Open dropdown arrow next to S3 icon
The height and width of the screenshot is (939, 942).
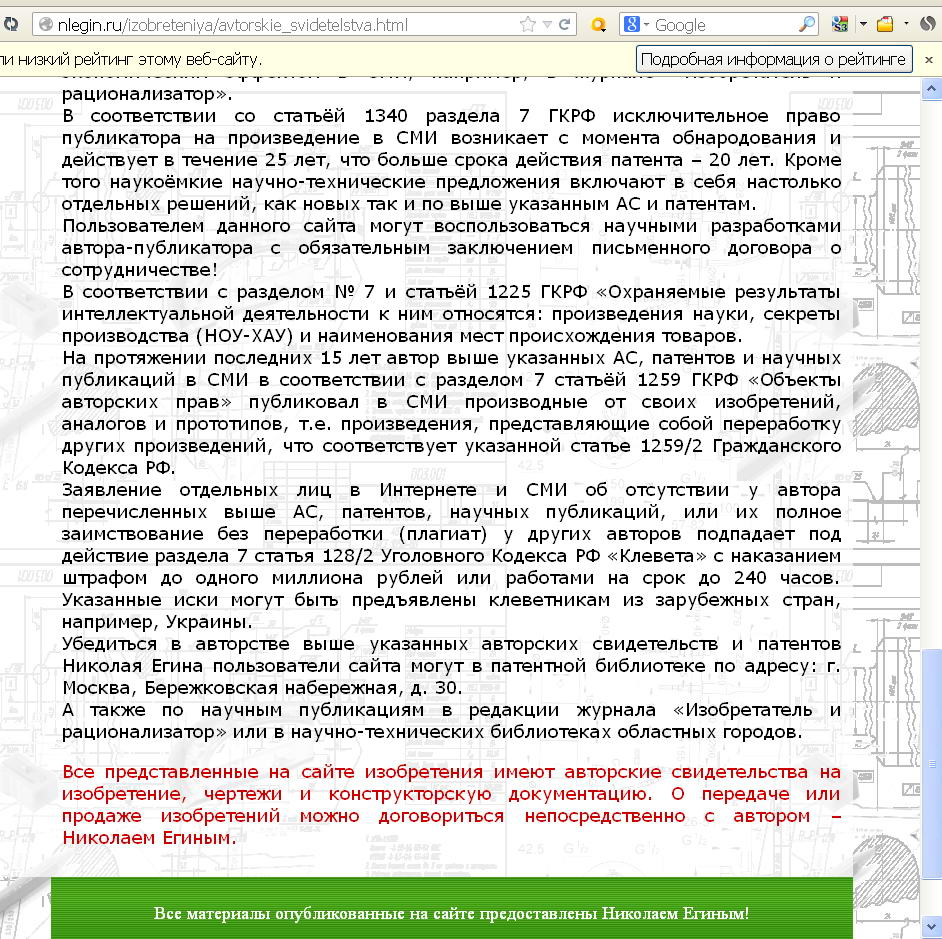pyautogui.click(x=863, y=25)
